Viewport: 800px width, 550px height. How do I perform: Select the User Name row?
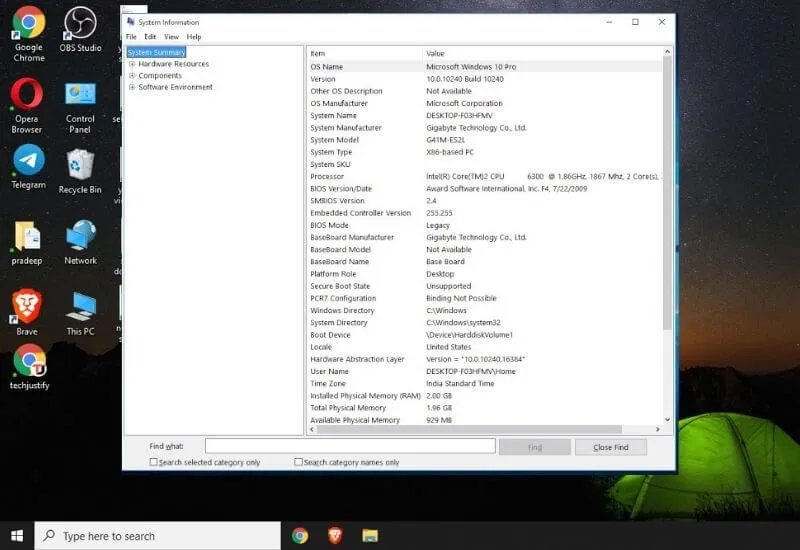485,371
